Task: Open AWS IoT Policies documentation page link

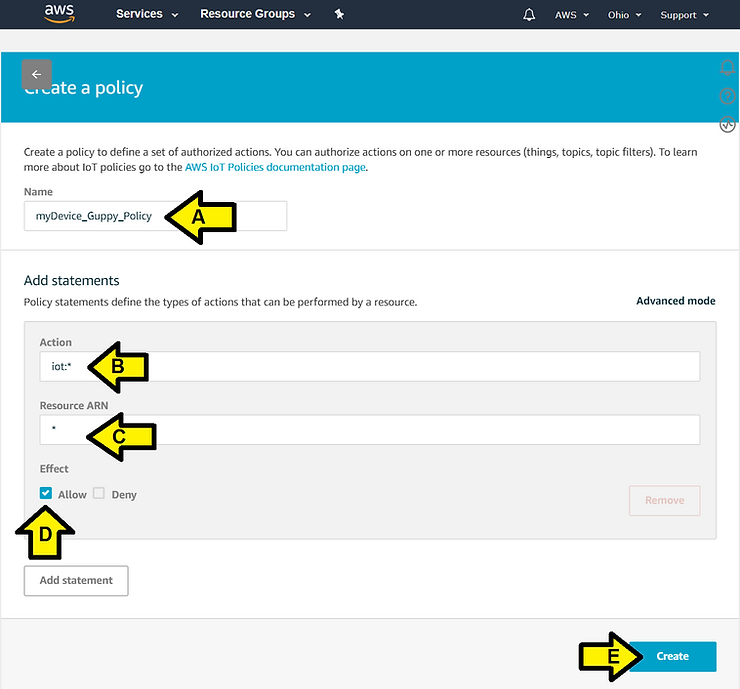Action: coord(275,167)
